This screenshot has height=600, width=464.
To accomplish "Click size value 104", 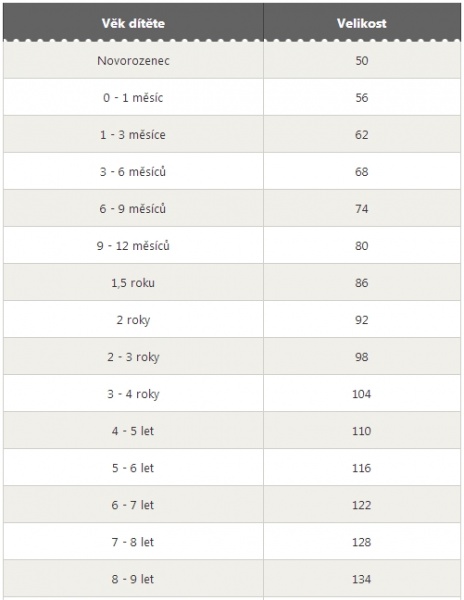I will point(361,394).
